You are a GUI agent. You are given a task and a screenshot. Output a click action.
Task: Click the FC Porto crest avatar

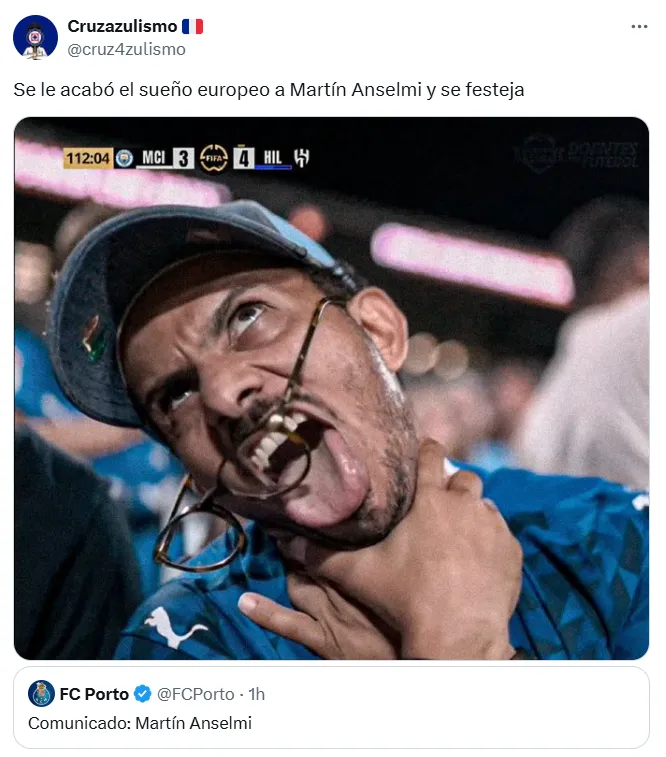tap(41, 694)
